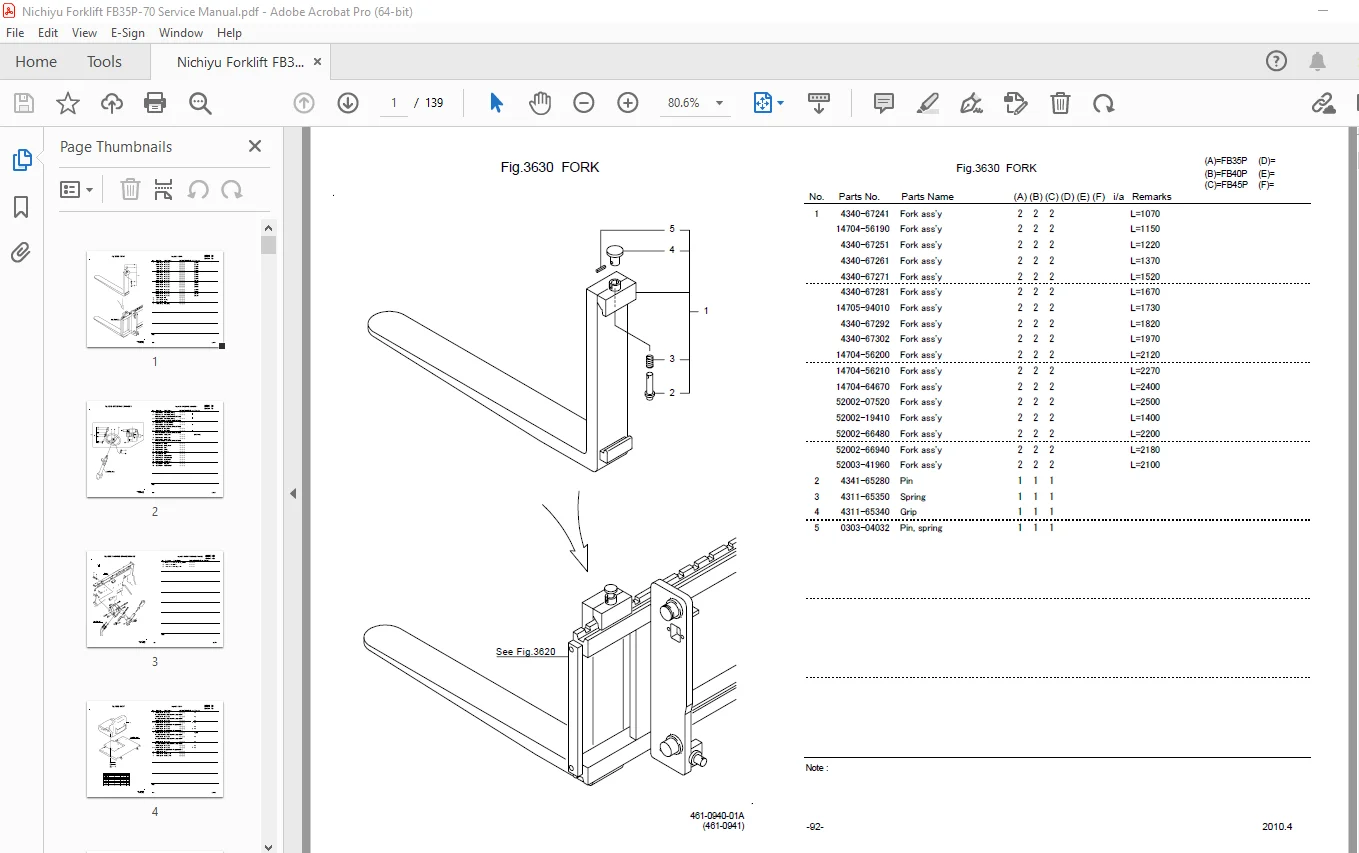Image resolution: width=1359 pixels, height=853 pixels.
Task: Click the page number input field
Action: click(x=394, y=103)
